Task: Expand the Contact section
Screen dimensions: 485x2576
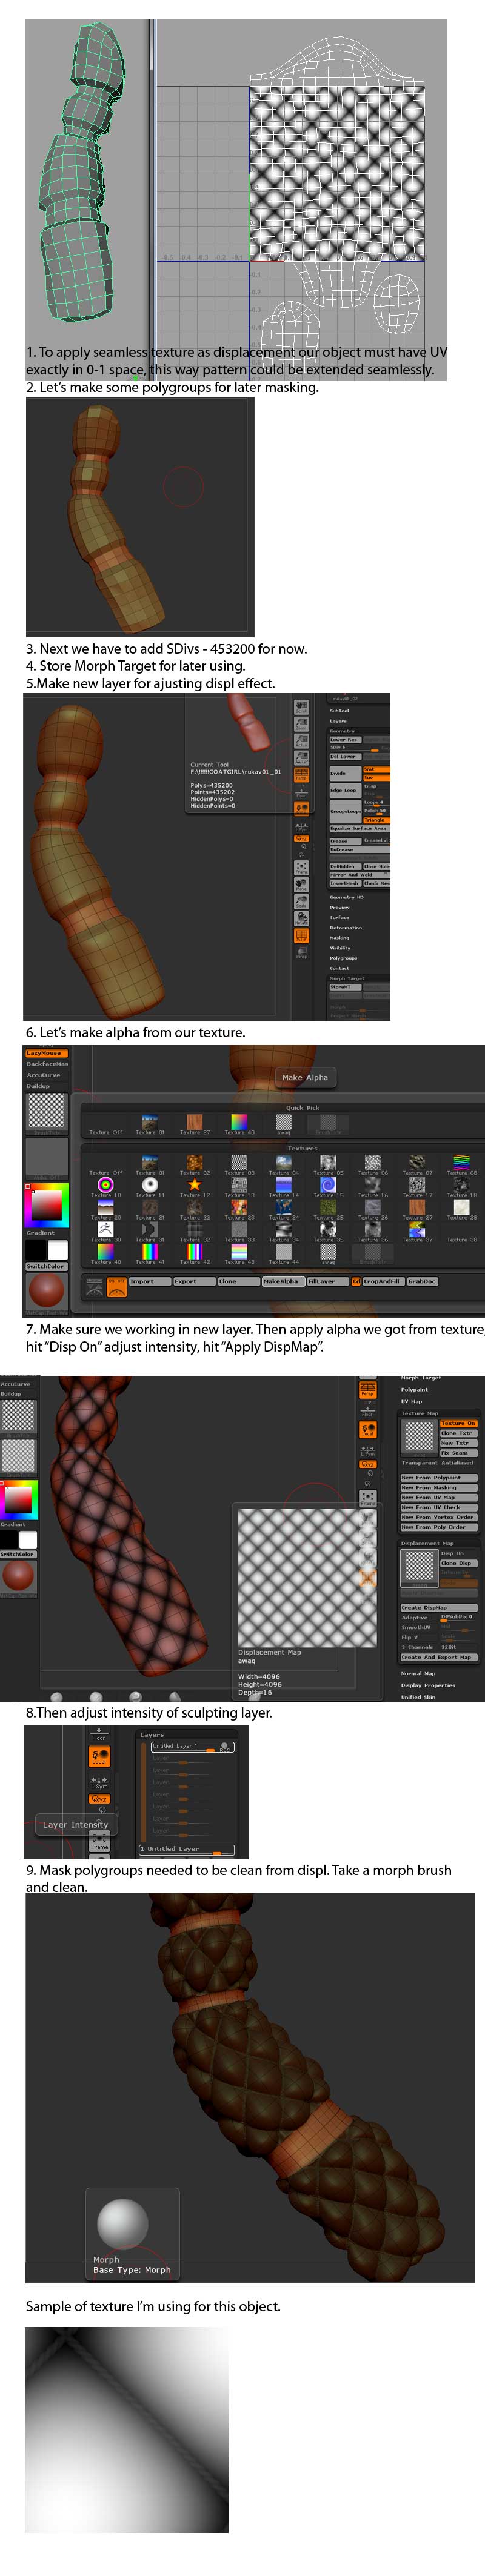Action: pos(340,969)
